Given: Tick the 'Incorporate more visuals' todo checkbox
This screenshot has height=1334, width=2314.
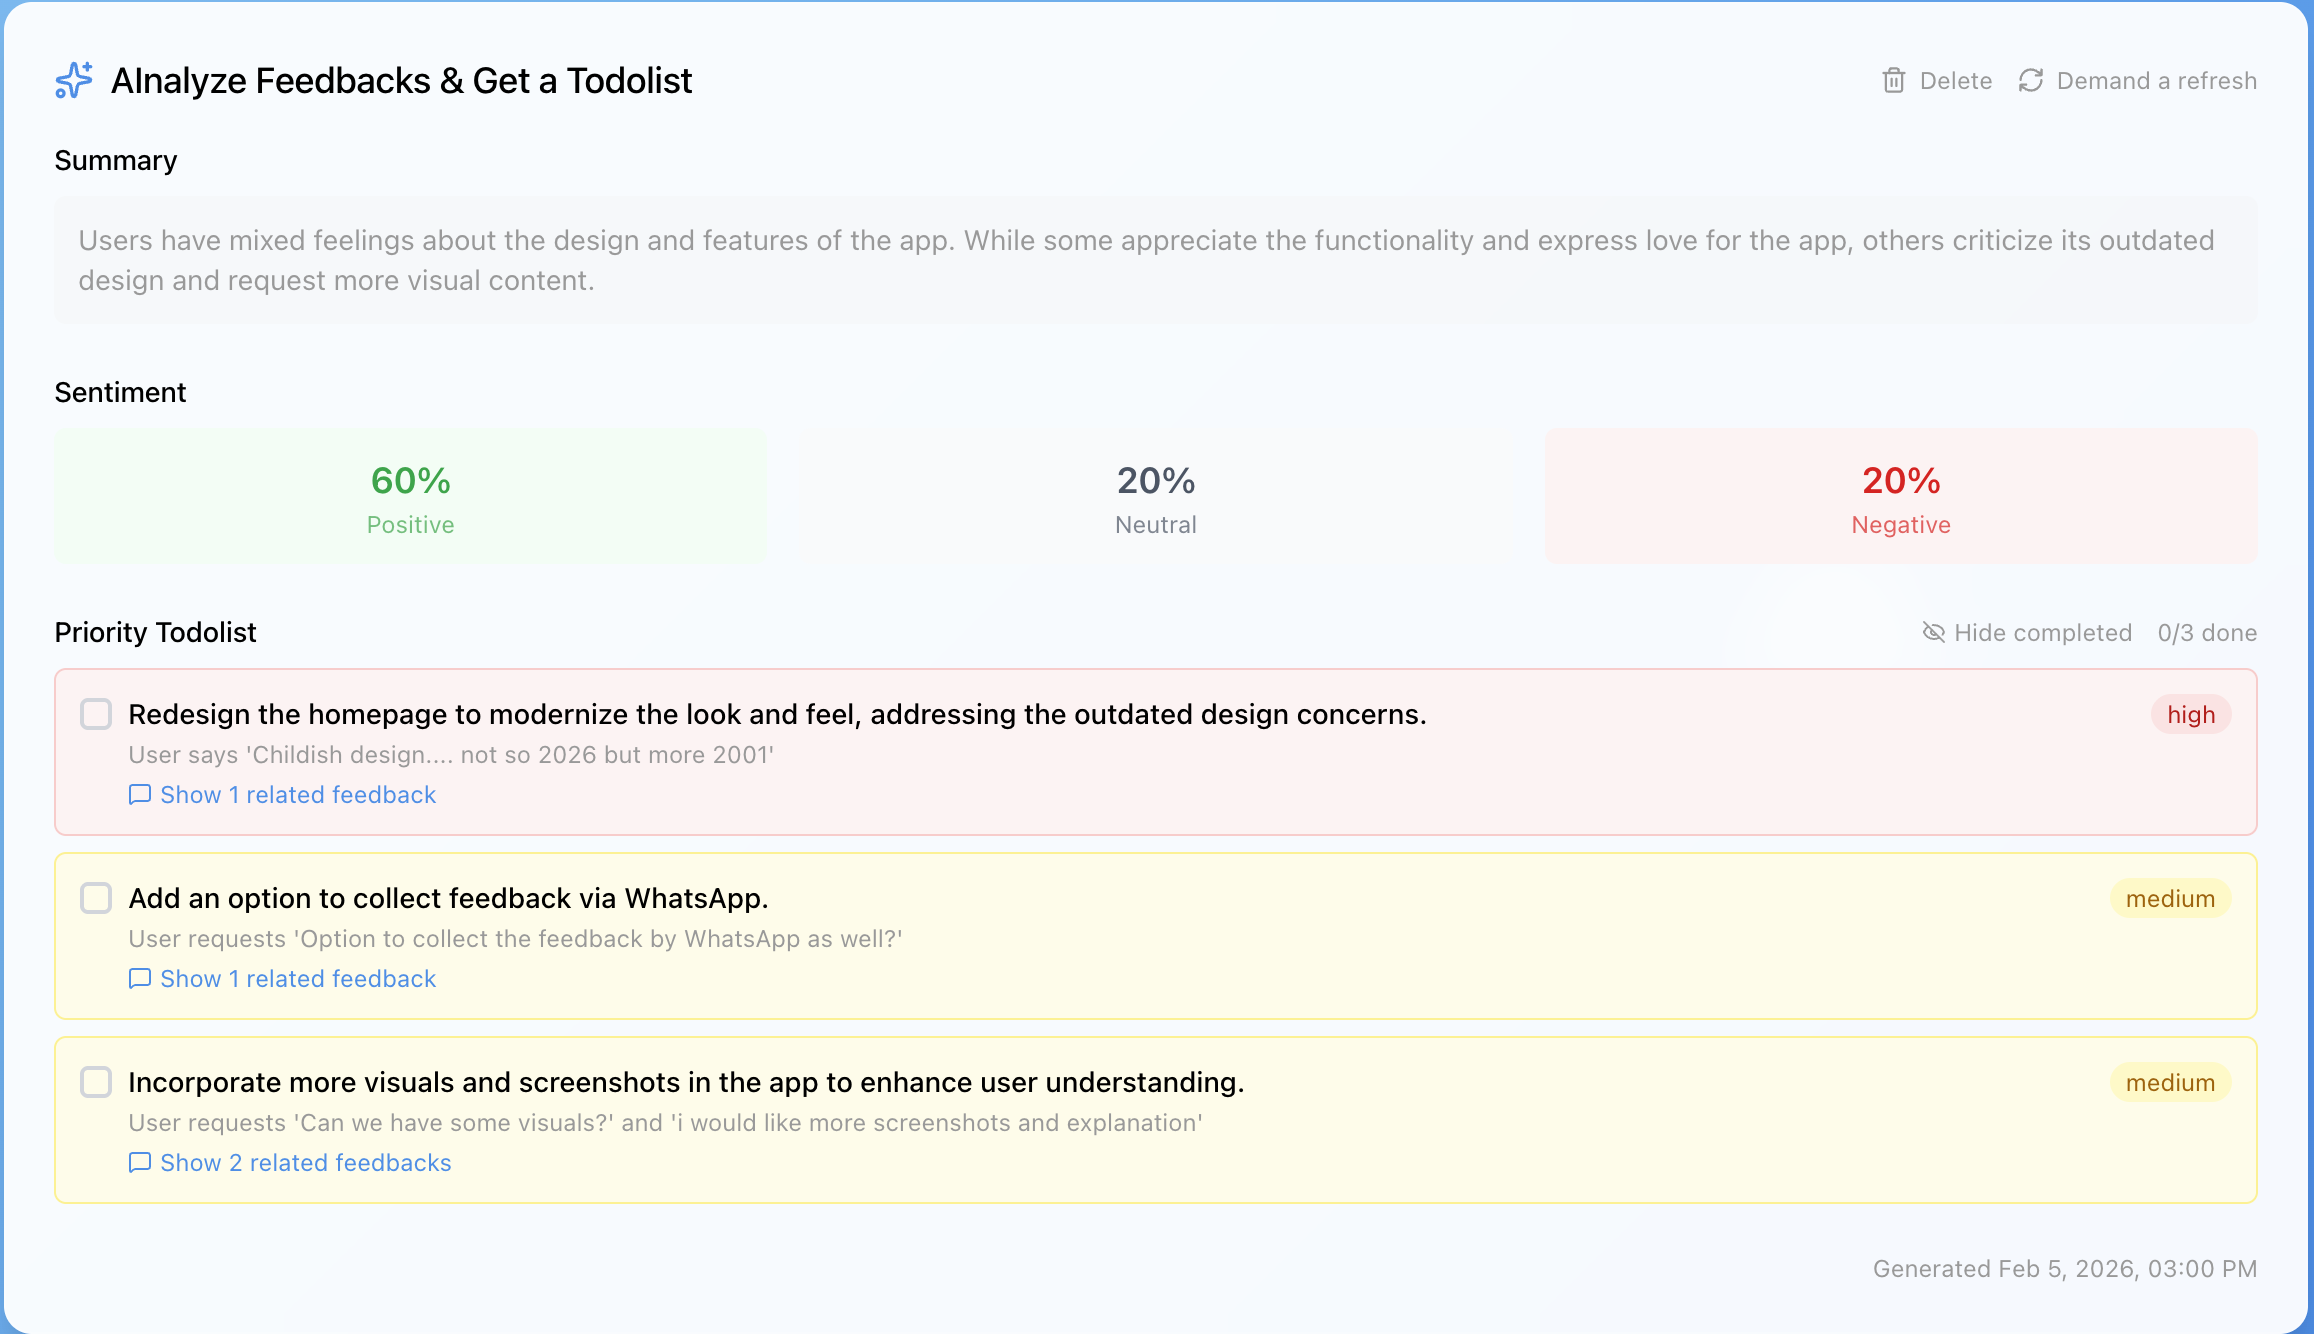Looking at the screenshot, I should pyautogui.click(x=96, y=1082).
